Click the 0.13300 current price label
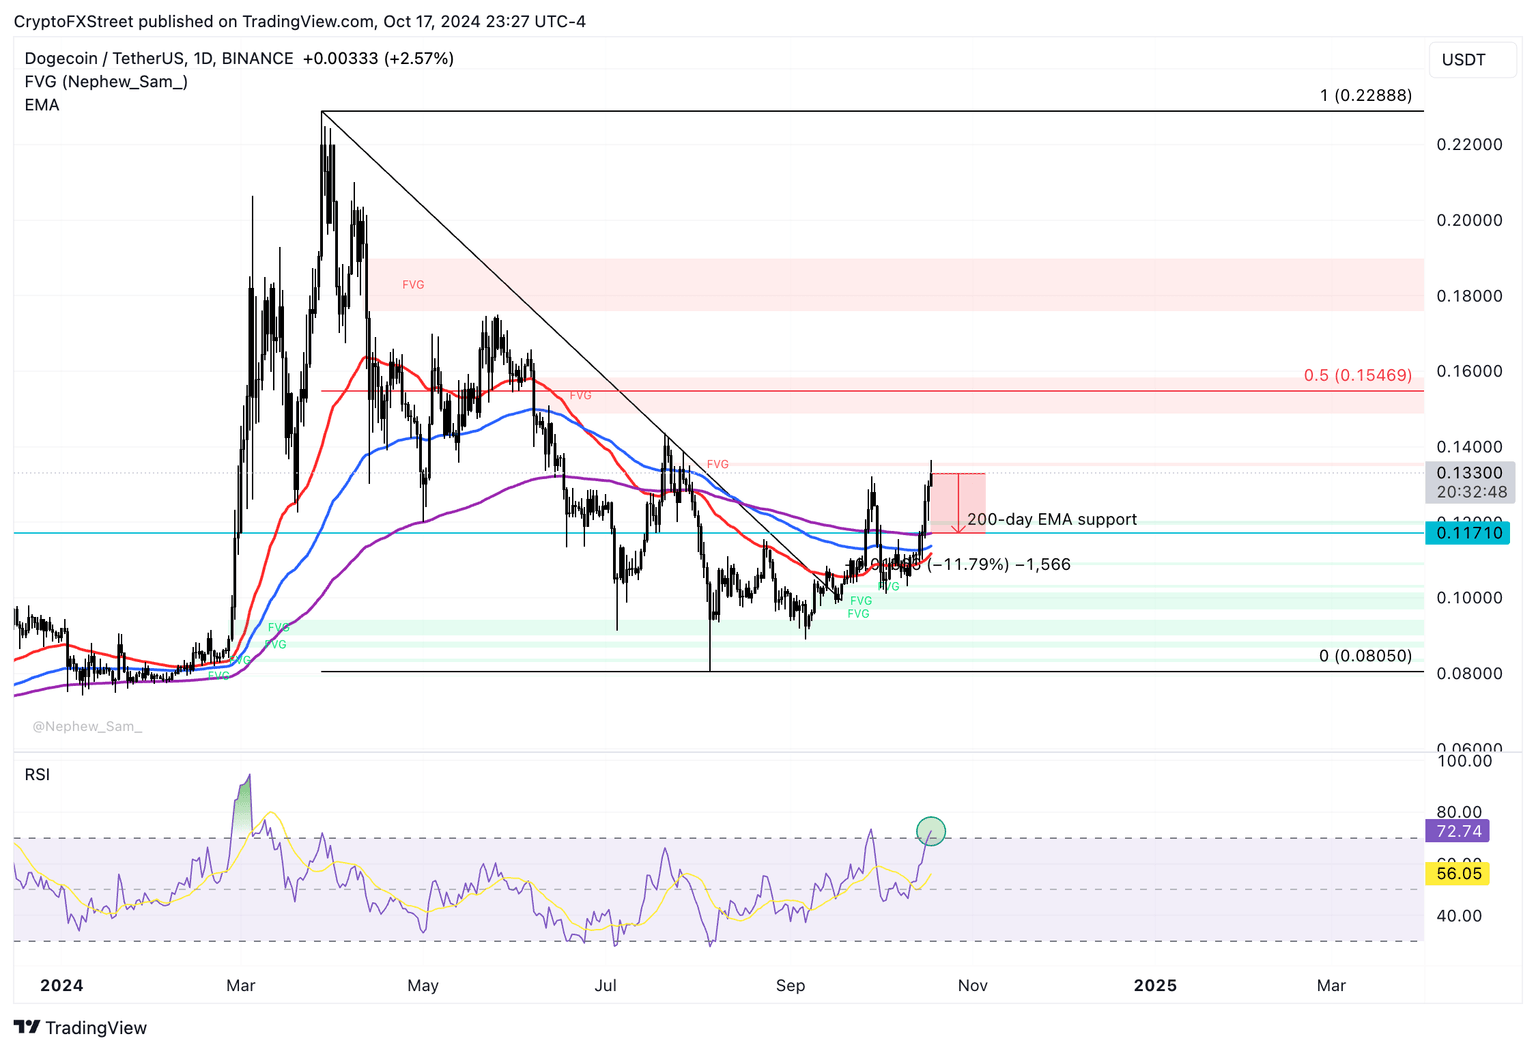The width and height of the screenshot is (1536, 1051). (1469, 473)
